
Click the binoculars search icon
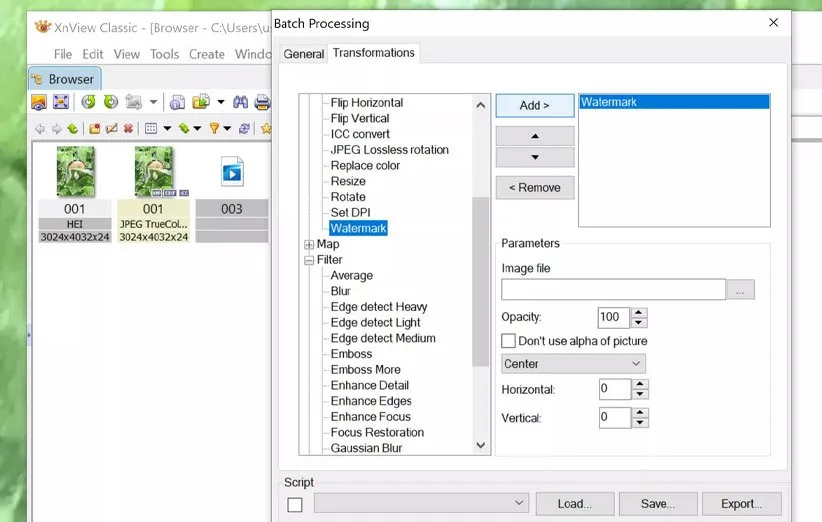click(x=240, y=102)
